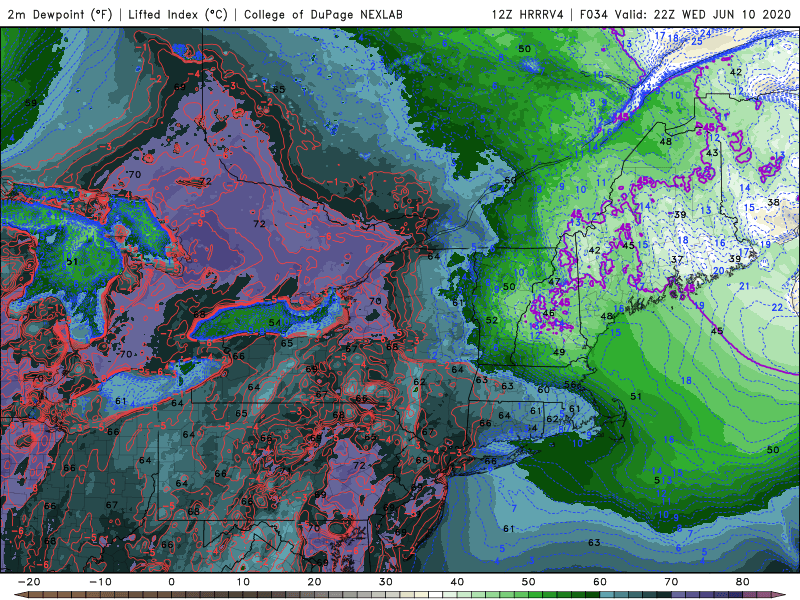Click the 80 tick label on legend scale
Screen dimensions: 800x600
click(x=743, y=582)
